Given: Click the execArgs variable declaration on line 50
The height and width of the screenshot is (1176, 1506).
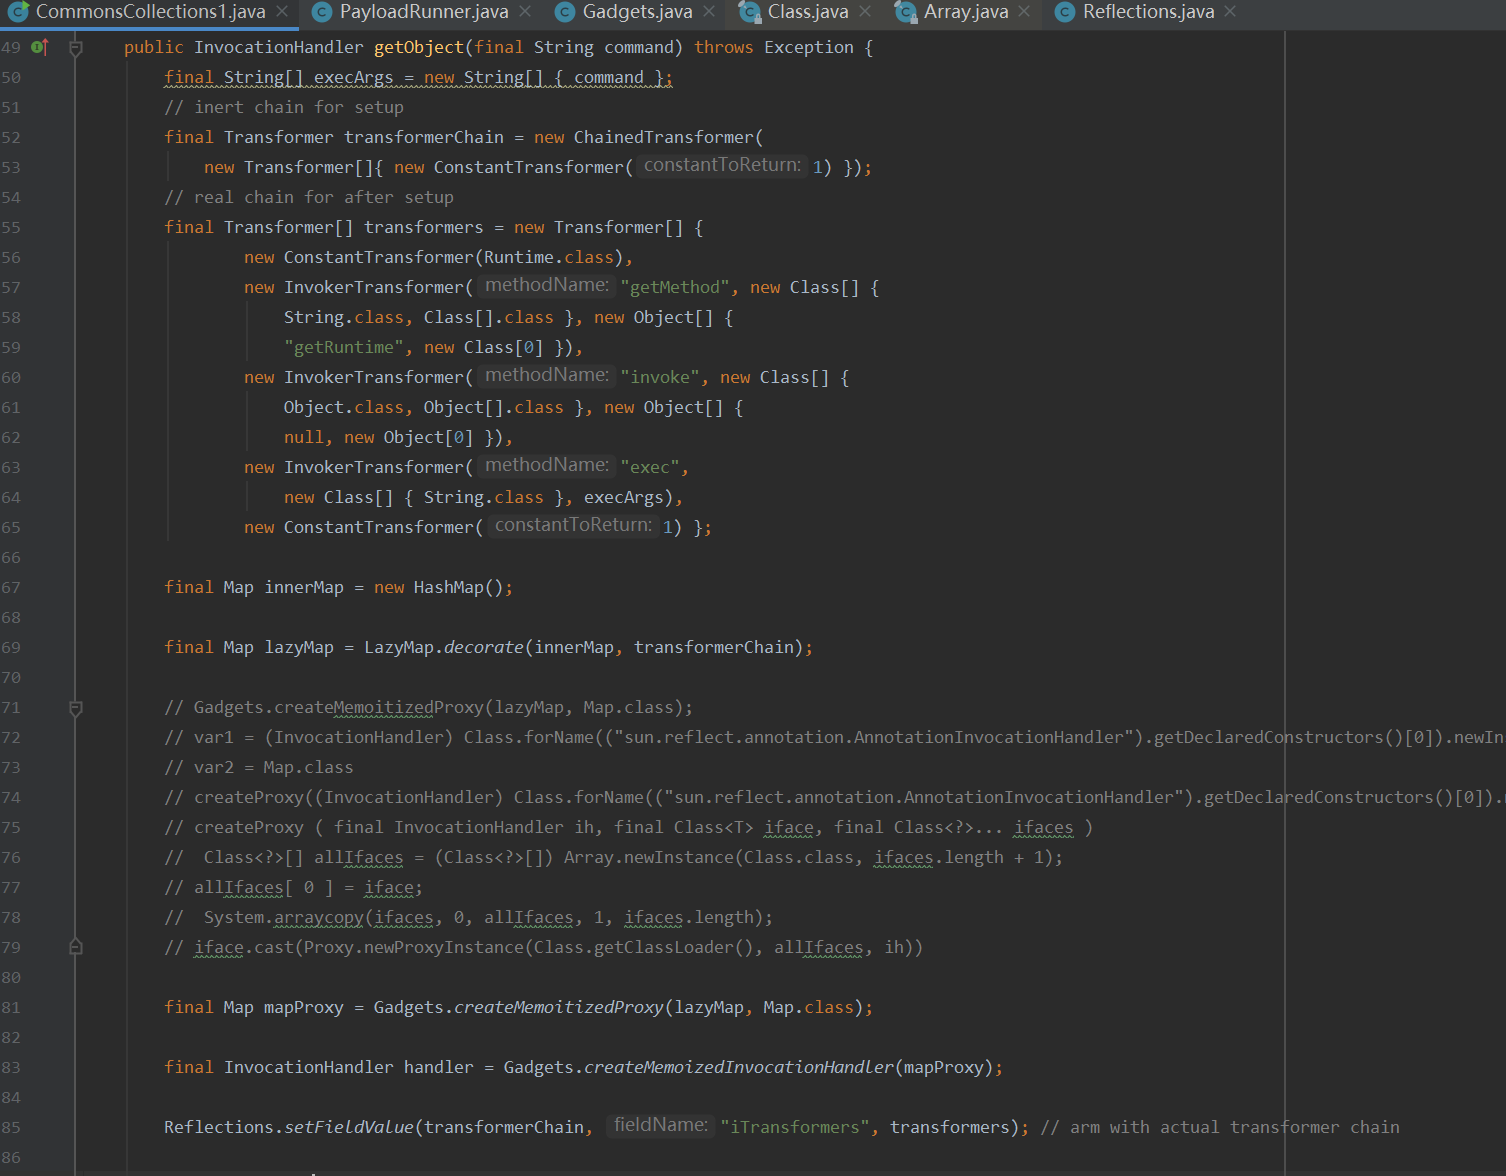Looking at the screenshot, I should pyautogui.click(x=354, y=77).
